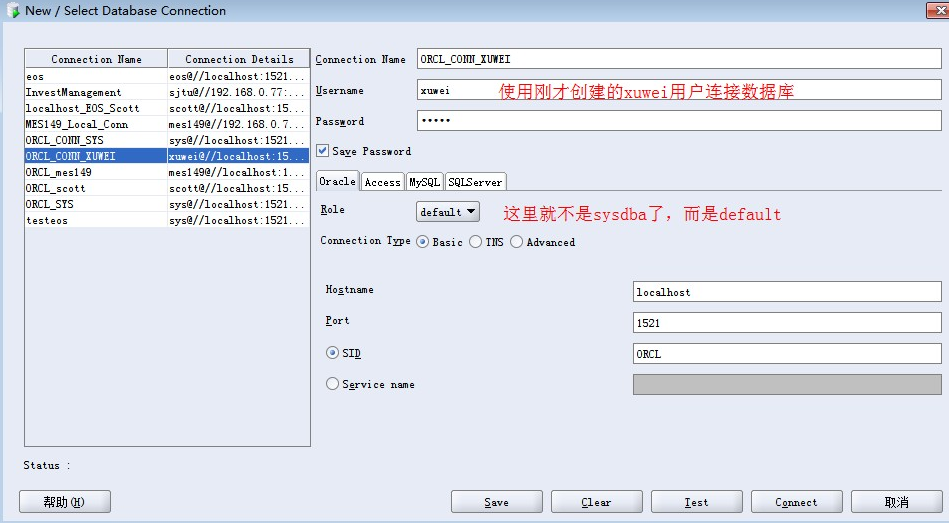Click details cell xuwei@//localhost
Screen dimensions: 949x523
[238, 156]
